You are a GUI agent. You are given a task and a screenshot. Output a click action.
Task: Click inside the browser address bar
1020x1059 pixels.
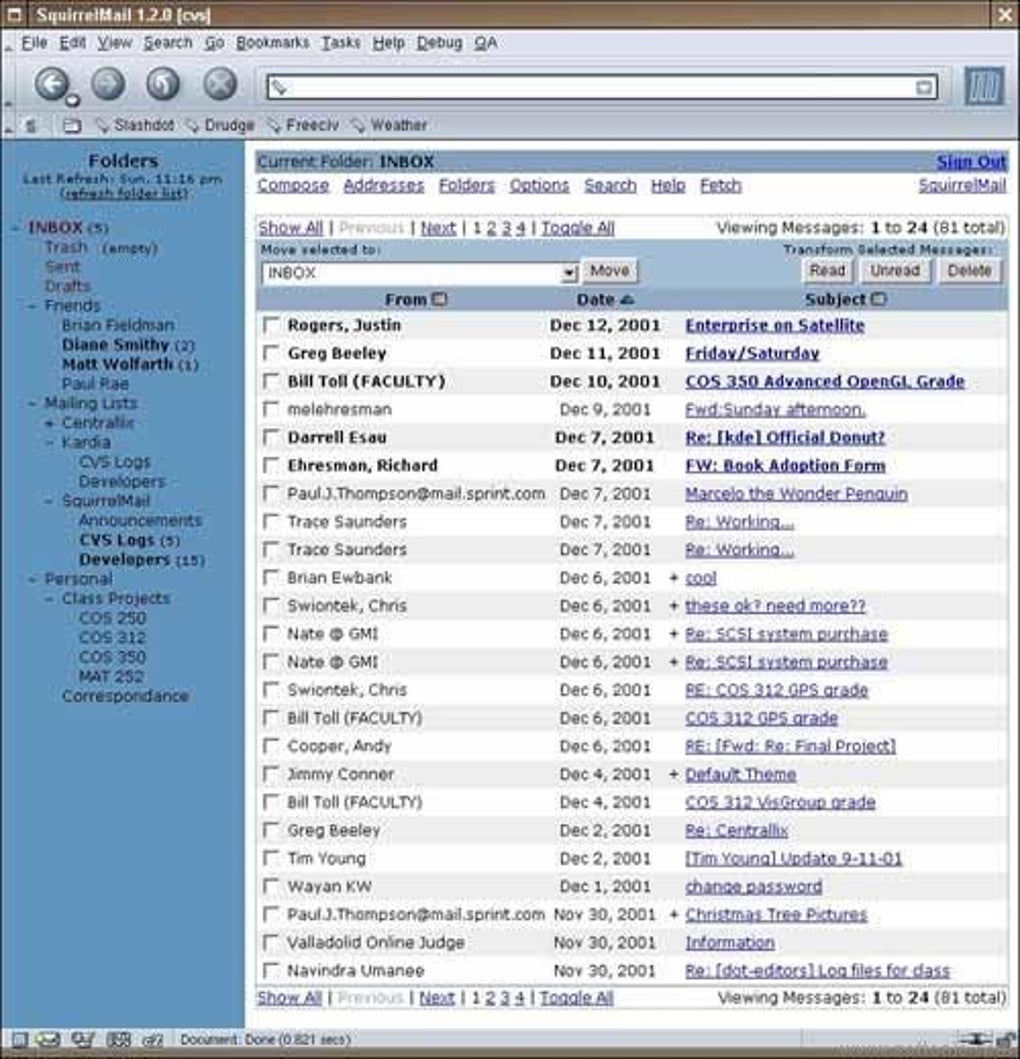coord(600,86)
